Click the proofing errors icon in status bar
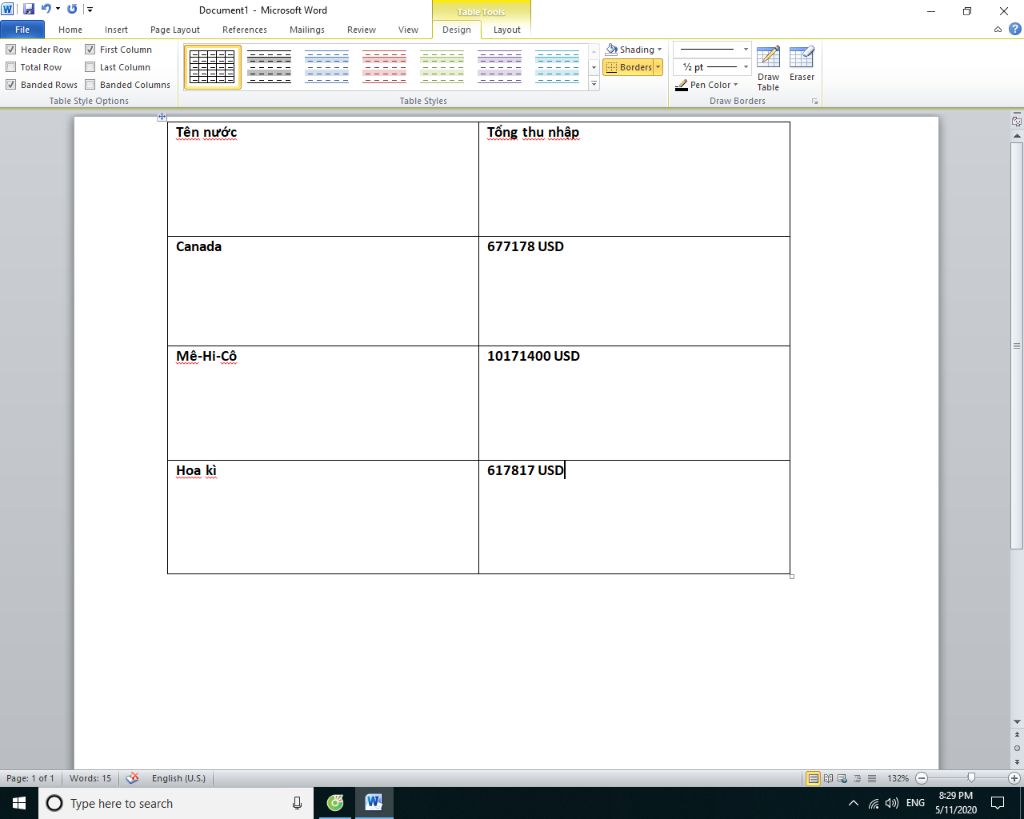Image resolution: width=1024 pixels, height=819 pixels. 133,778
